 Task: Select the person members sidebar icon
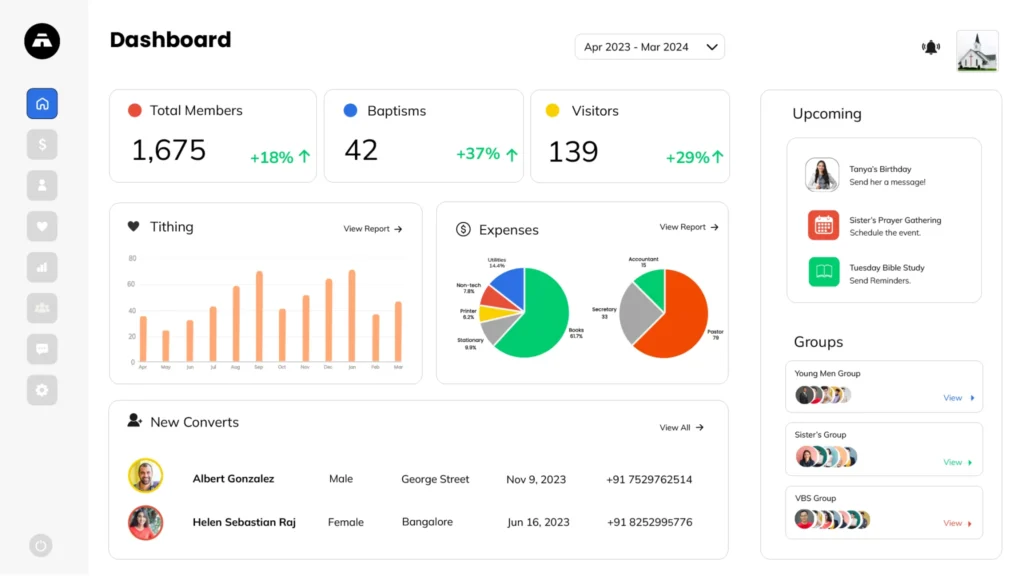coord(42,185)
